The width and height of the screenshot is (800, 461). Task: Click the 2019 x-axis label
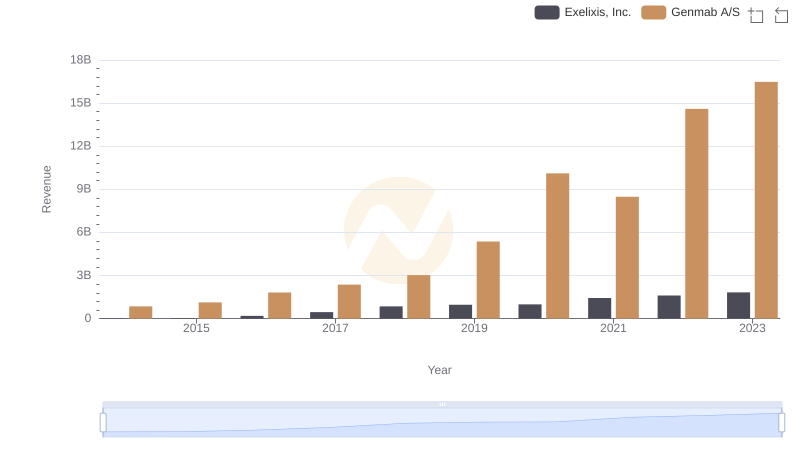point(474,328)
